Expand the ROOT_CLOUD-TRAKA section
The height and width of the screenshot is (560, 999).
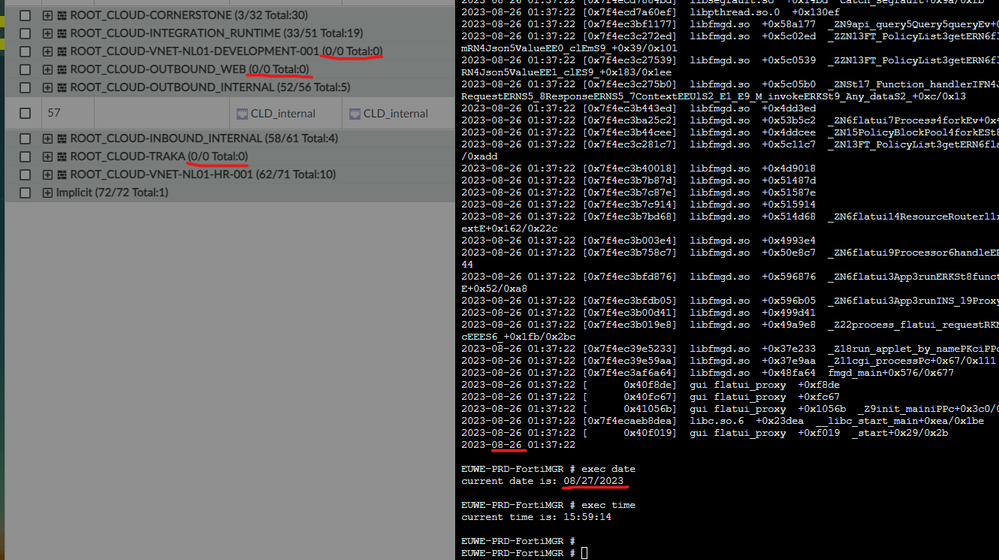[x=47, y=157]
